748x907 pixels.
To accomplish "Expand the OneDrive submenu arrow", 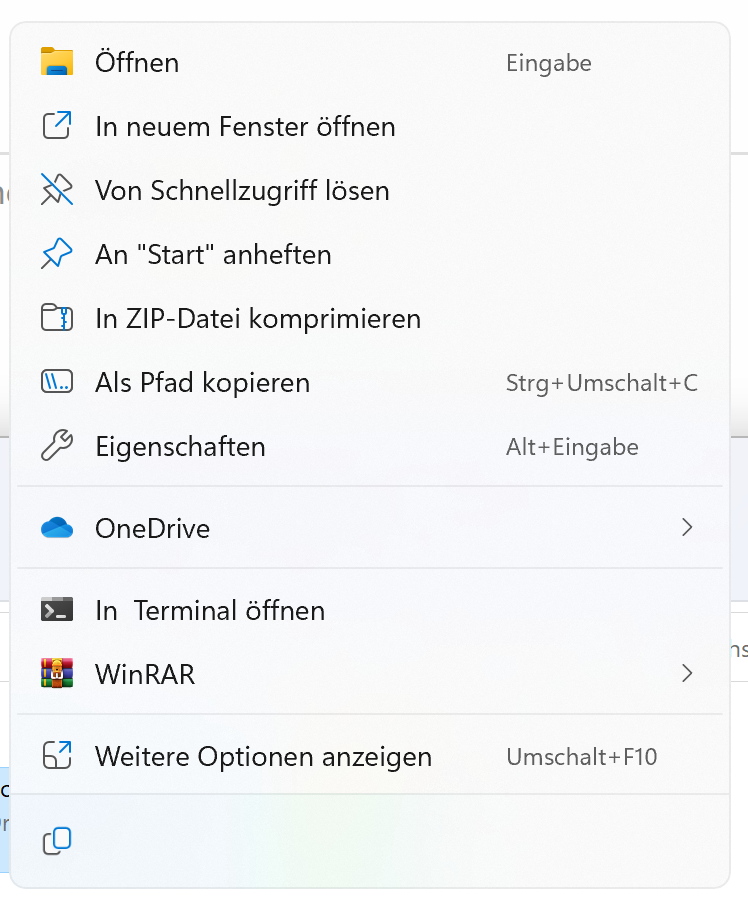I will coord(687,528).
